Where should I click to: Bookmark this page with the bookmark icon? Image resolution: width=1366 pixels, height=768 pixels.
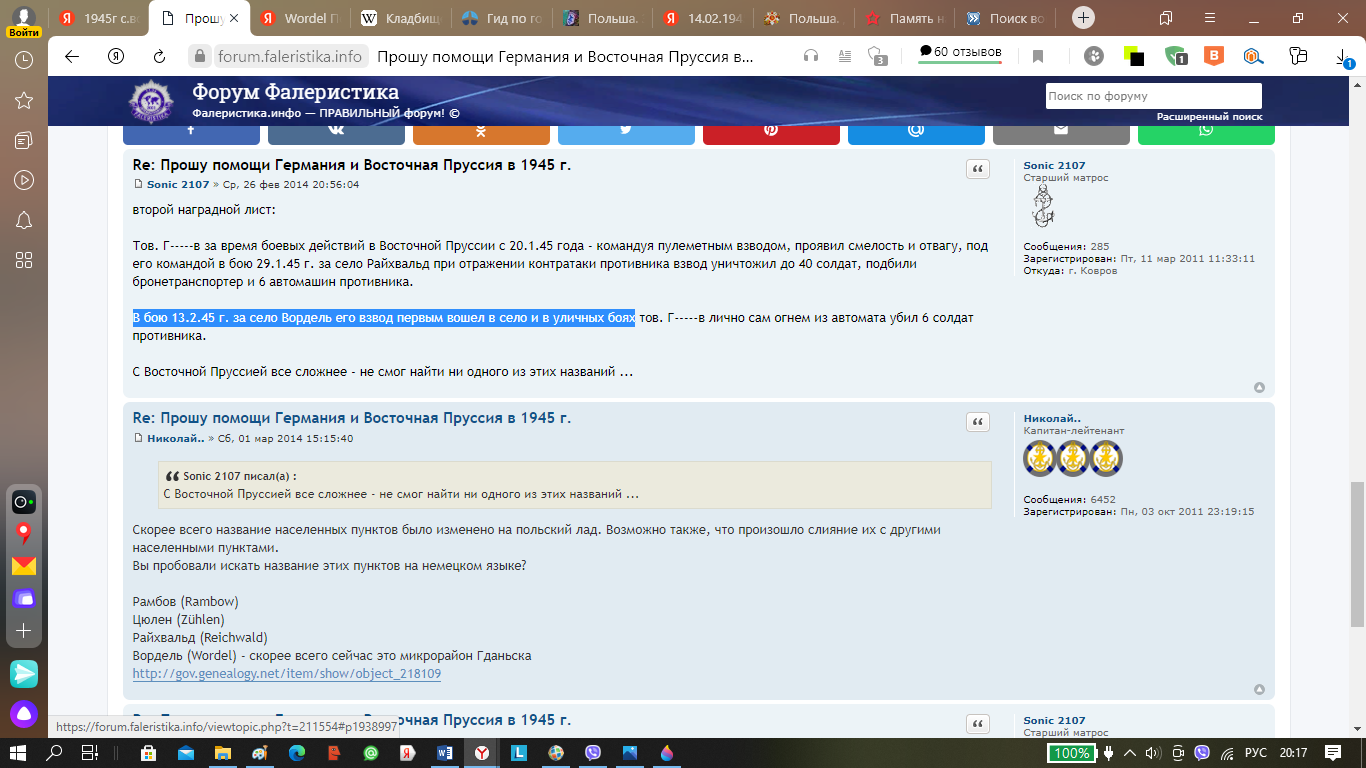(1038, 56)
